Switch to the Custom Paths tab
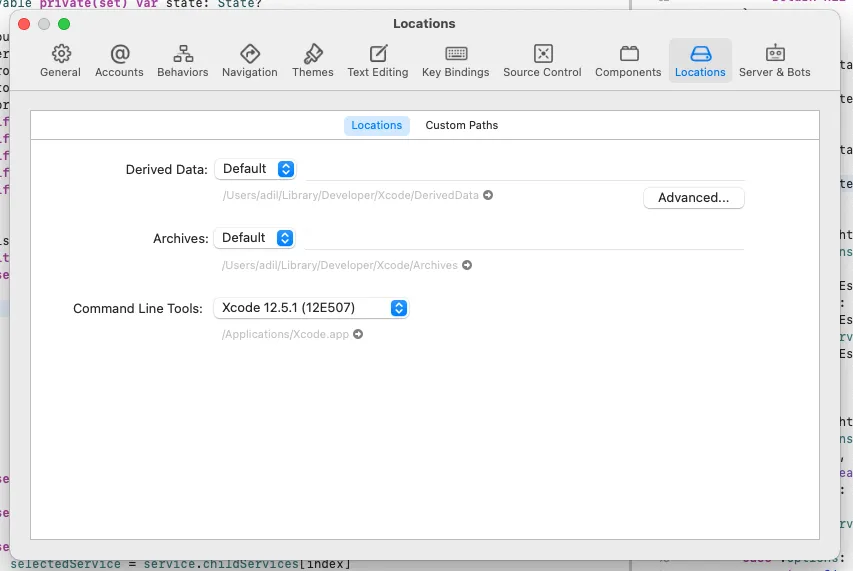Viewport: 853px width, 571px height. click(x=461, y=125)
